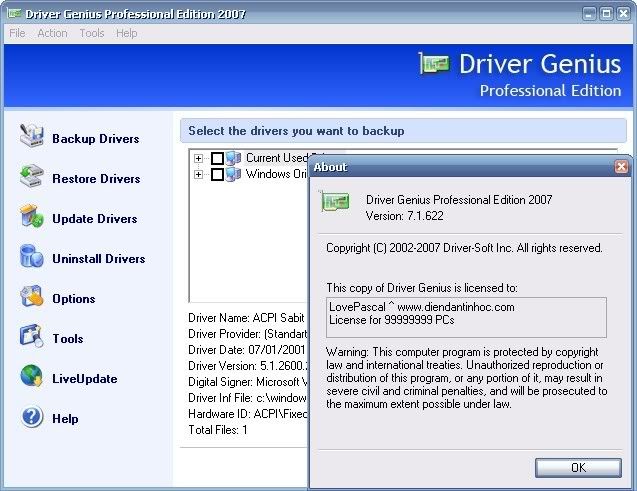
Task: Click the LiveUpdate globe icon
Action: point(31,376)
